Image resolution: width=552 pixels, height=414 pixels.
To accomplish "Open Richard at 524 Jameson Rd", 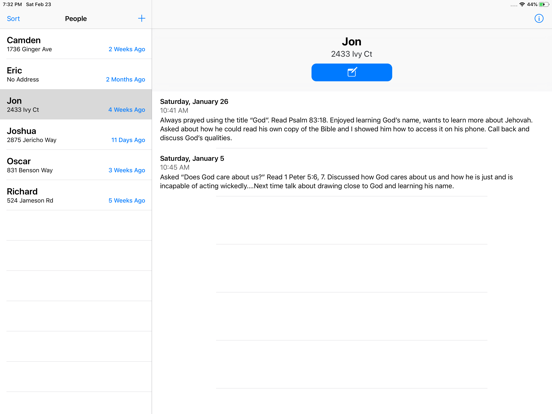I will 76,195.
